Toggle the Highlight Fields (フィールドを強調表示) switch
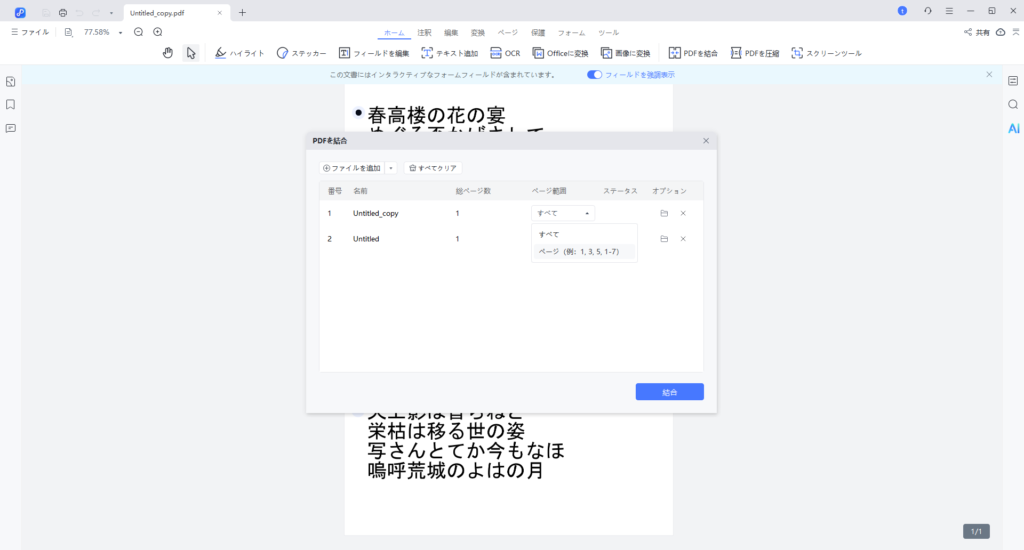This screenshot has width=1024, height=550. click(x=594, y=74)
